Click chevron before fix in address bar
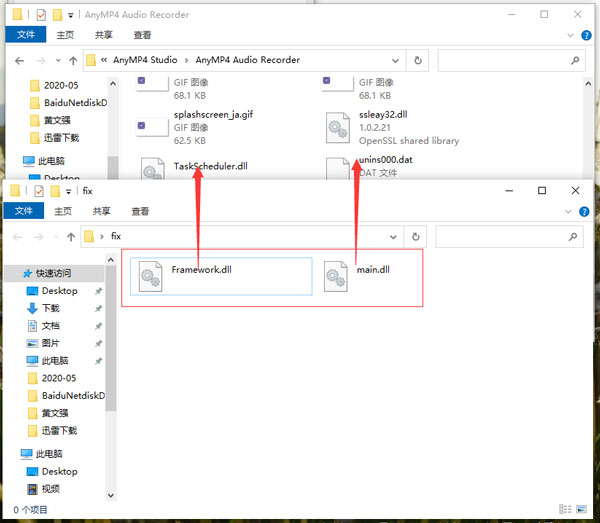 (102, 236)
